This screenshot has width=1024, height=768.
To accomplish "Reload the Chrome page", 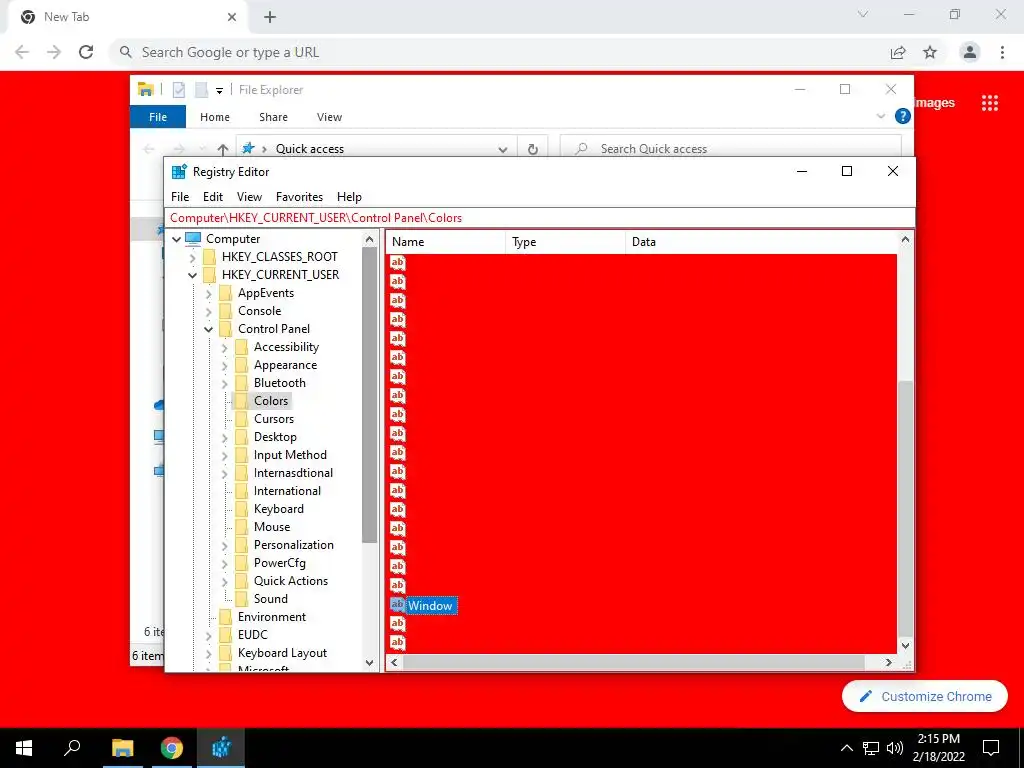I will [x=86, y=52].
